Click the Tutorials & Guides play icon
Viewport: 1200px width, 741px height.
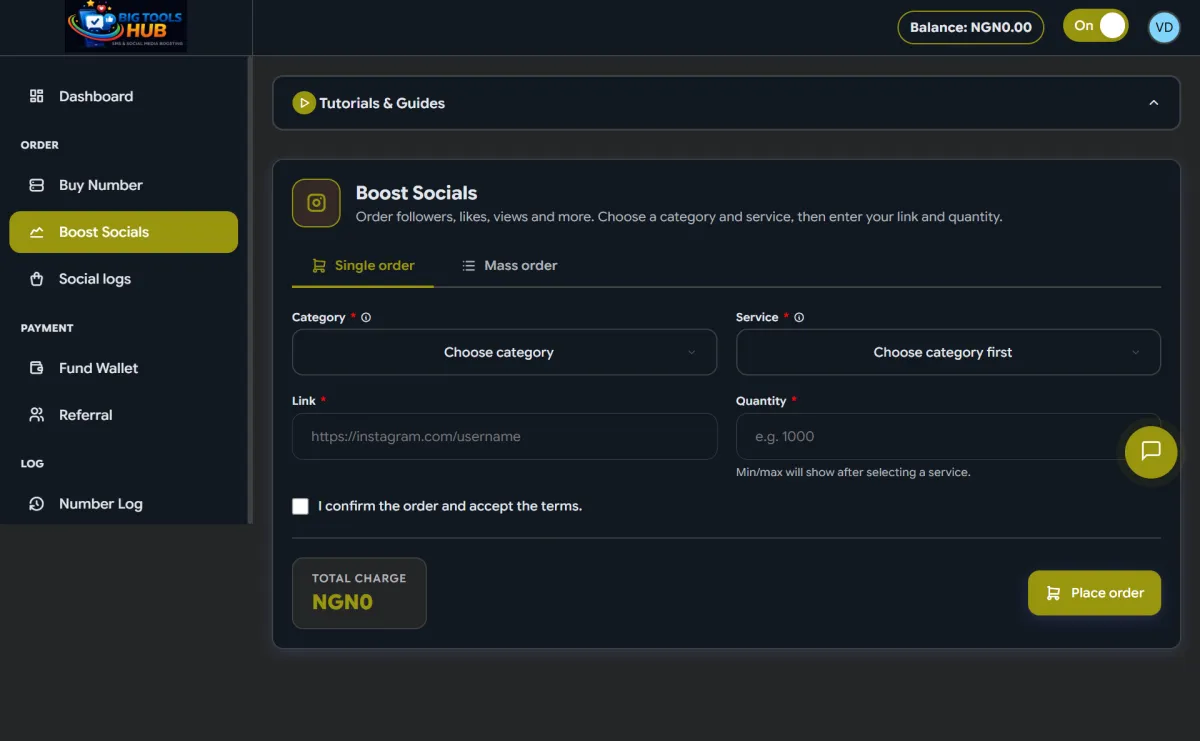pyautogui.click(x=303, y=103)
